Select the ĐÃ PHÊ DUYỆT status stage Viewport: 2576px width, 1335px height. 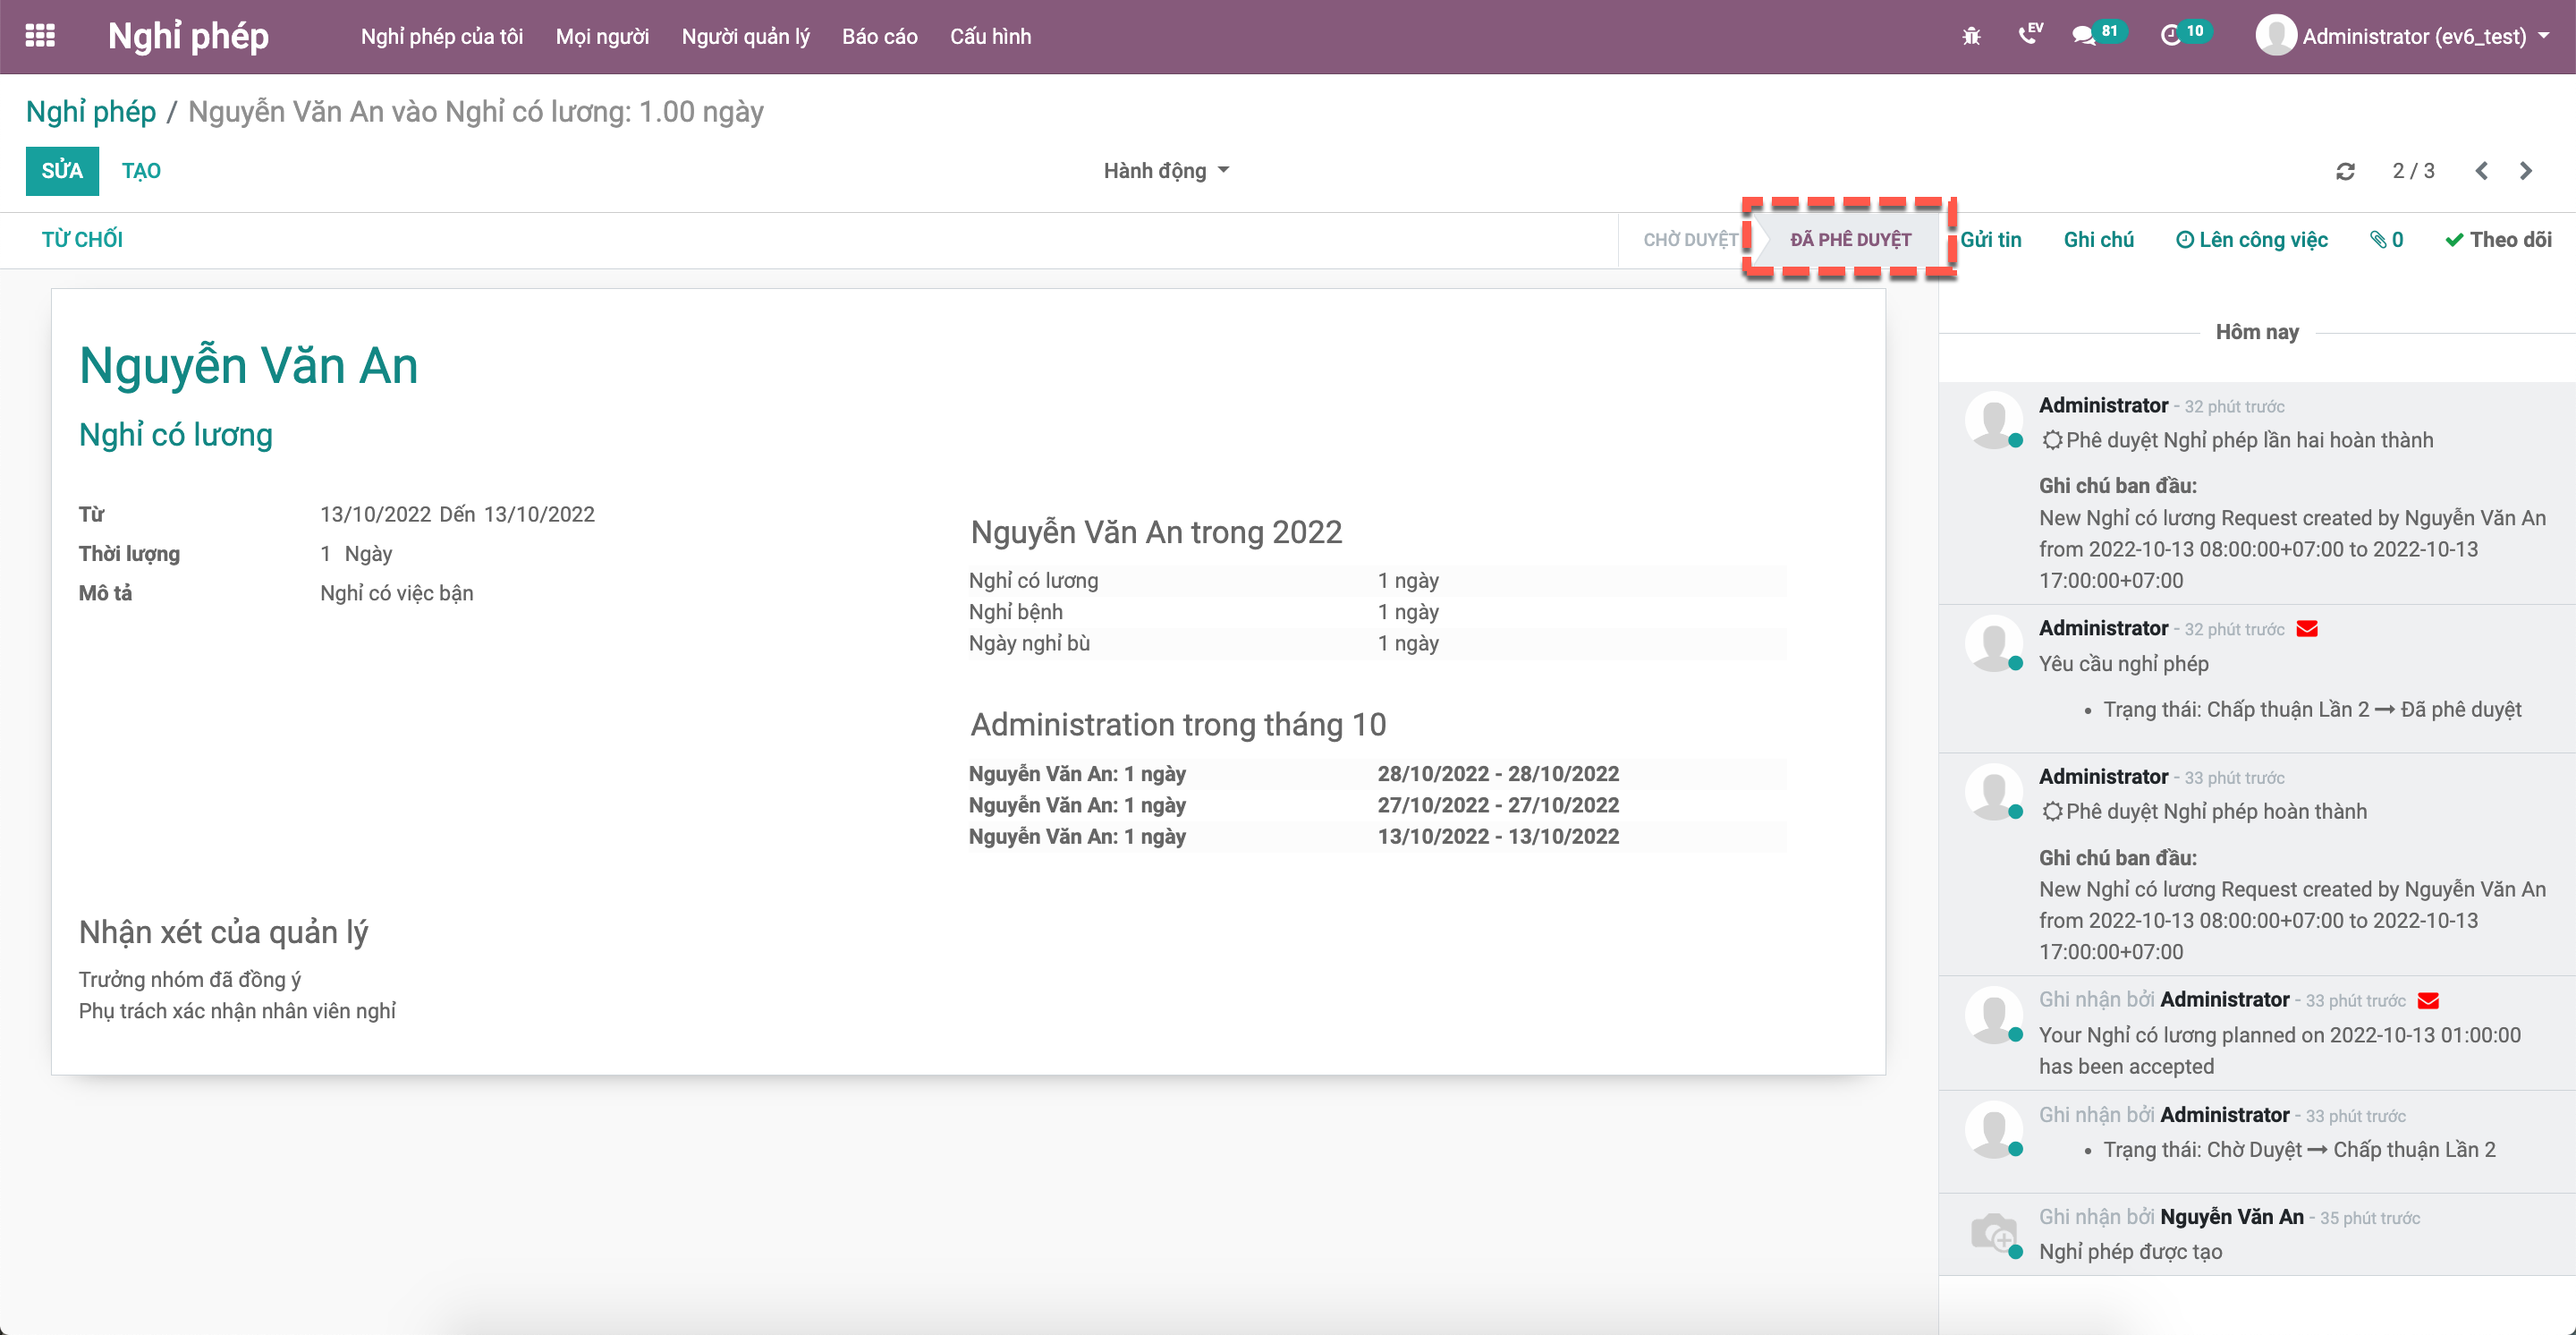(x=1850, y=240)
